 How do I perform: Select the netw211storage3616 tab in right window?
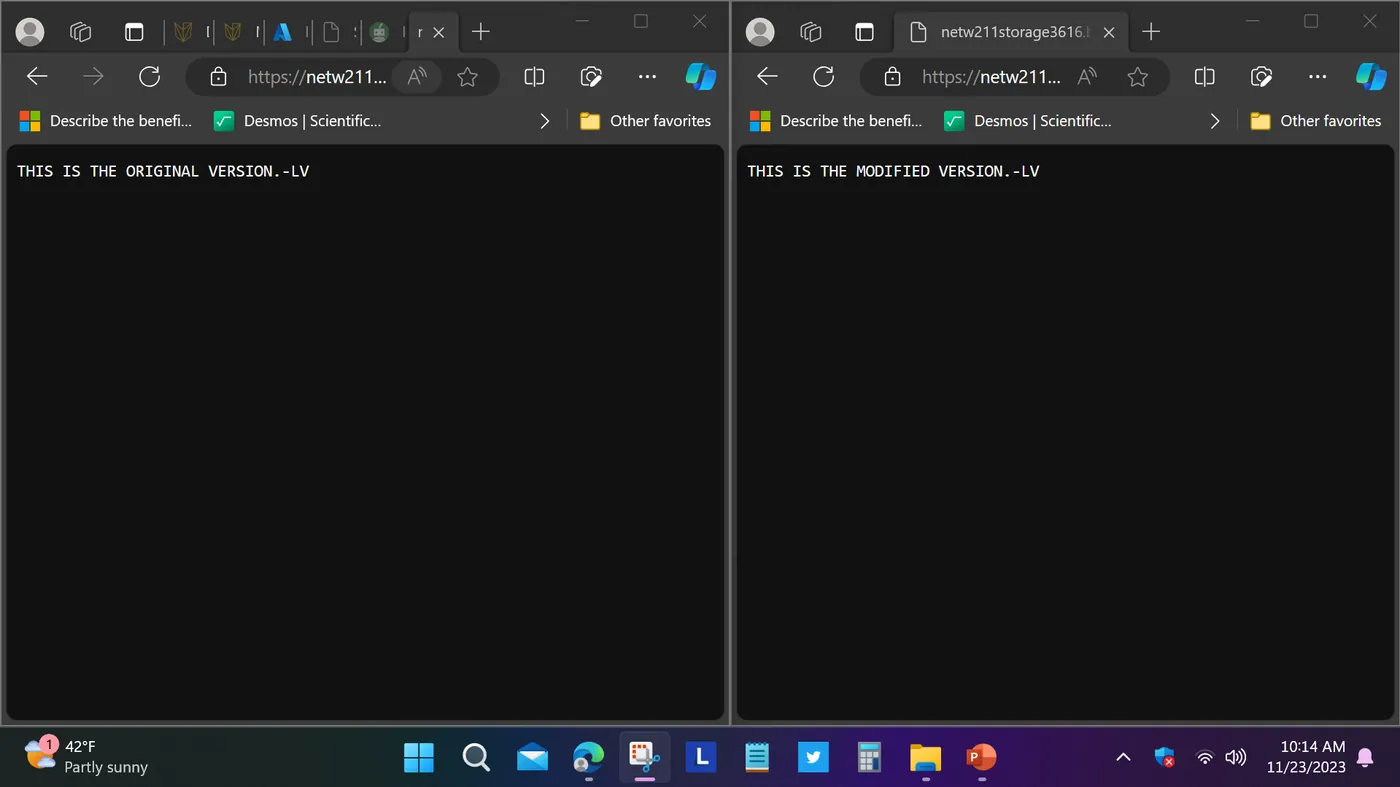(x=1010, y=32)
